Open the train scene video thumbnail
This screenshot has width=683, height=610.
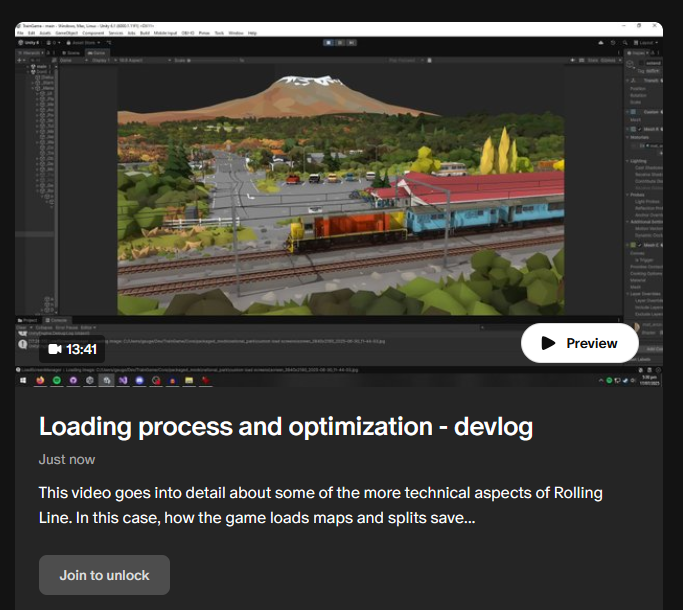pos(339,204)
